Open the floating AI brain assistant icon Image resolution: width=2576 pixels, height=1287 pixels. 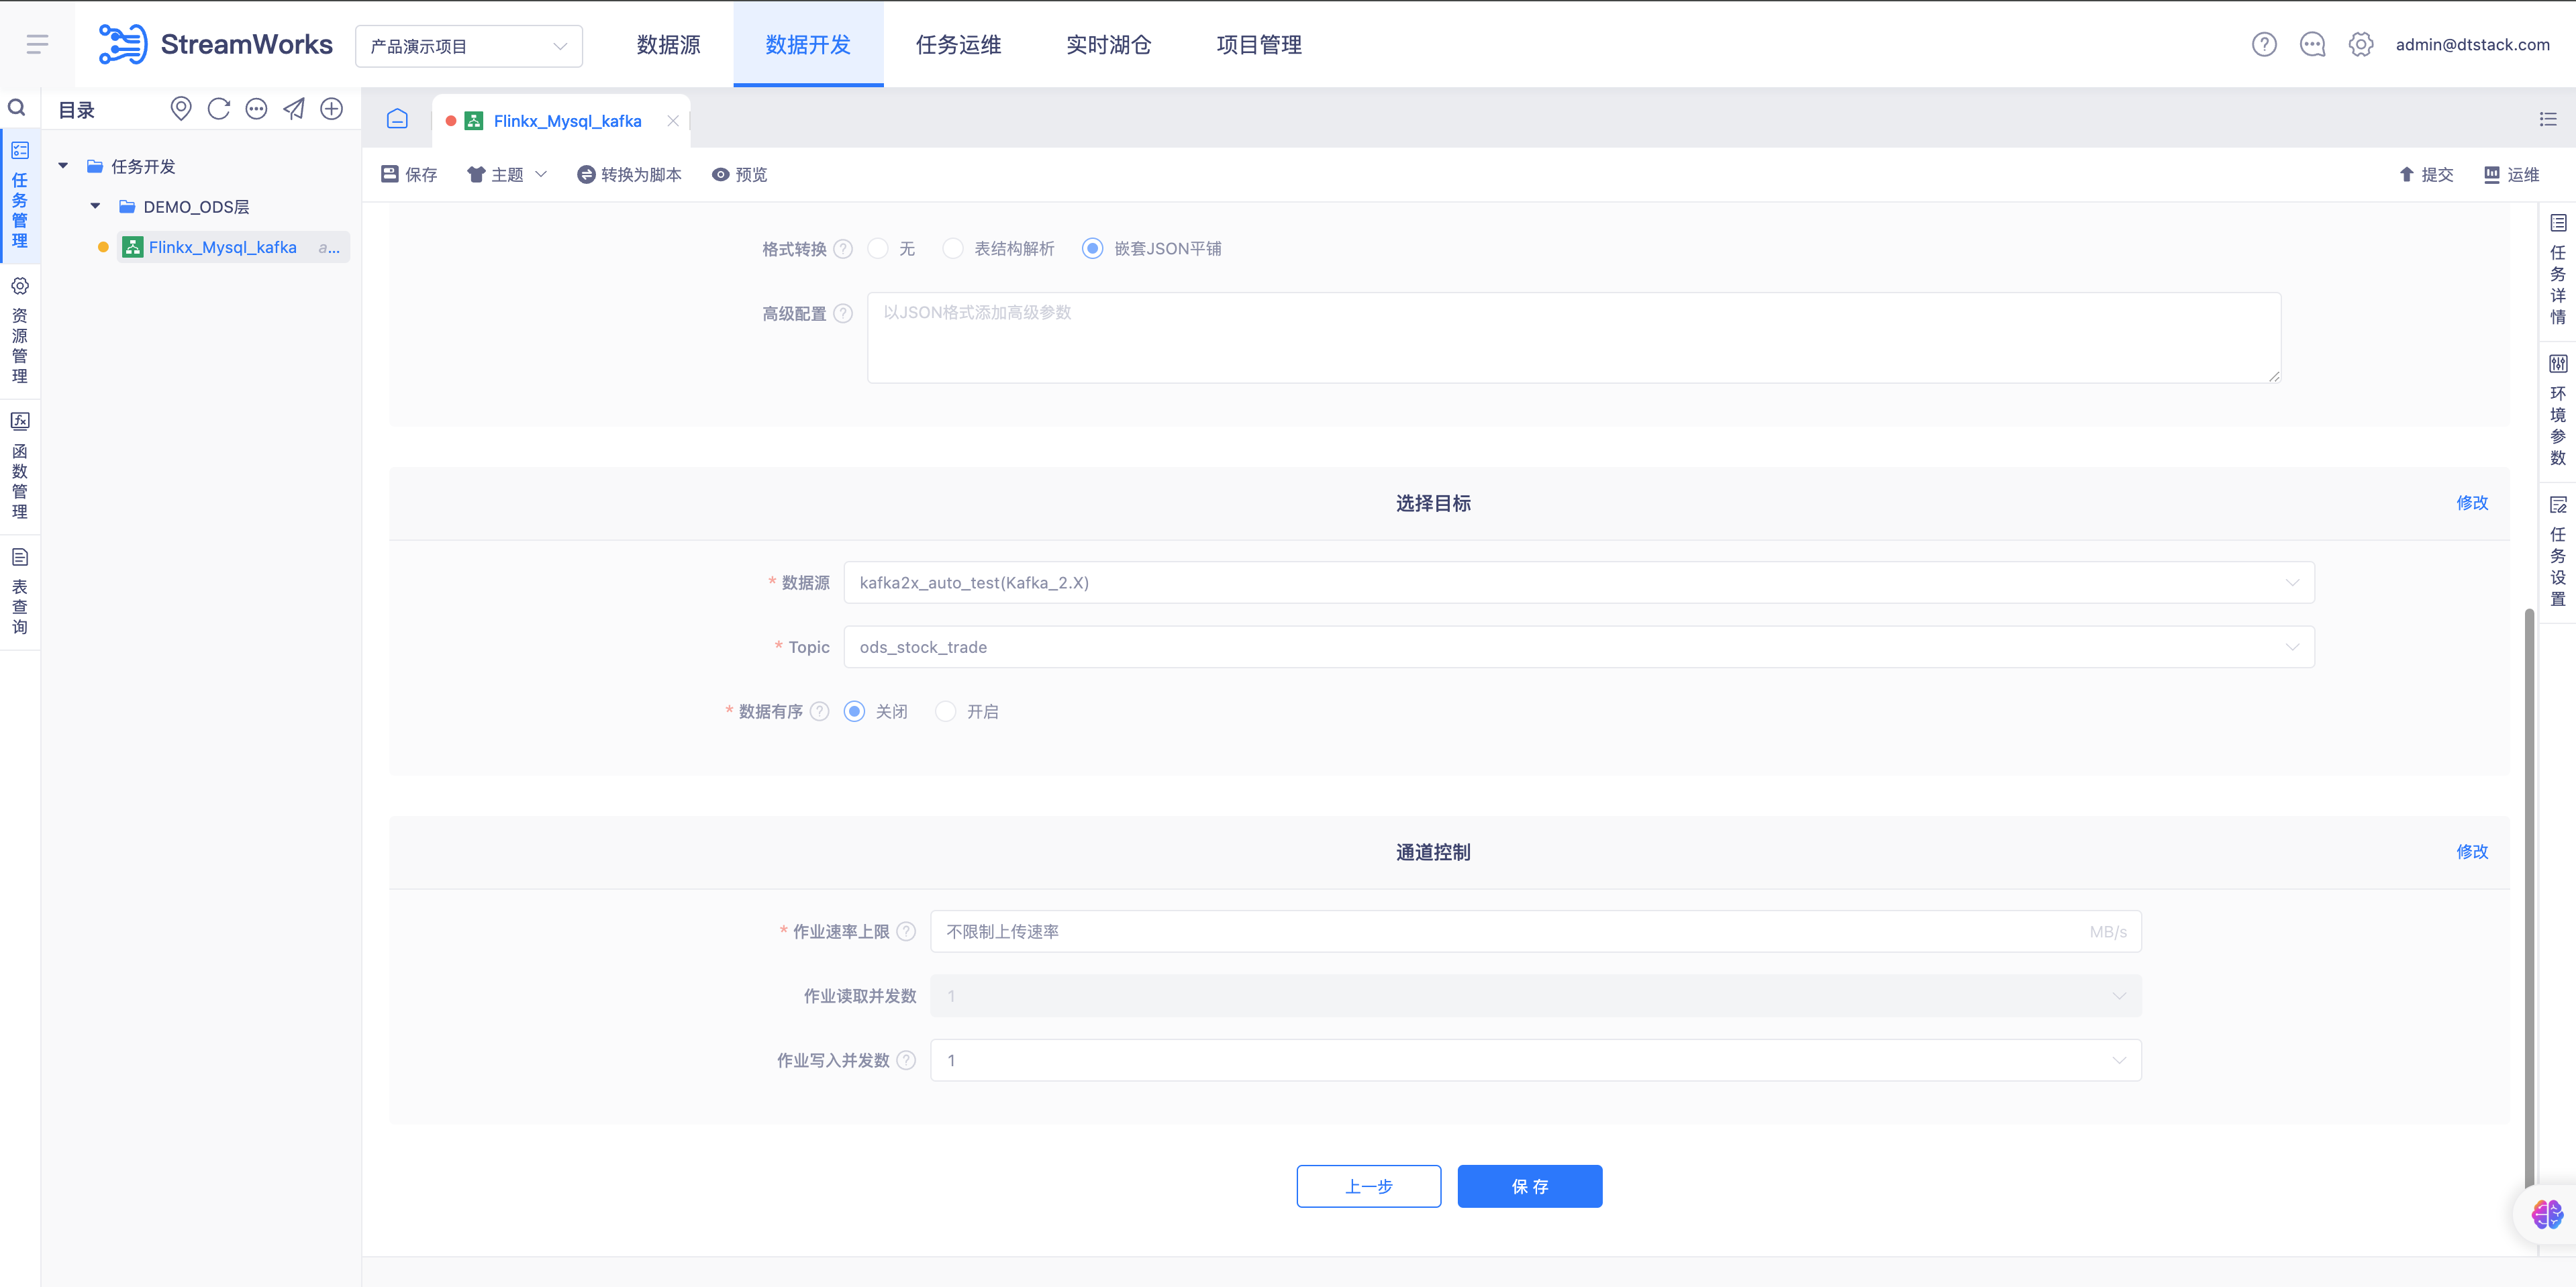[x=2546, y=1214]
